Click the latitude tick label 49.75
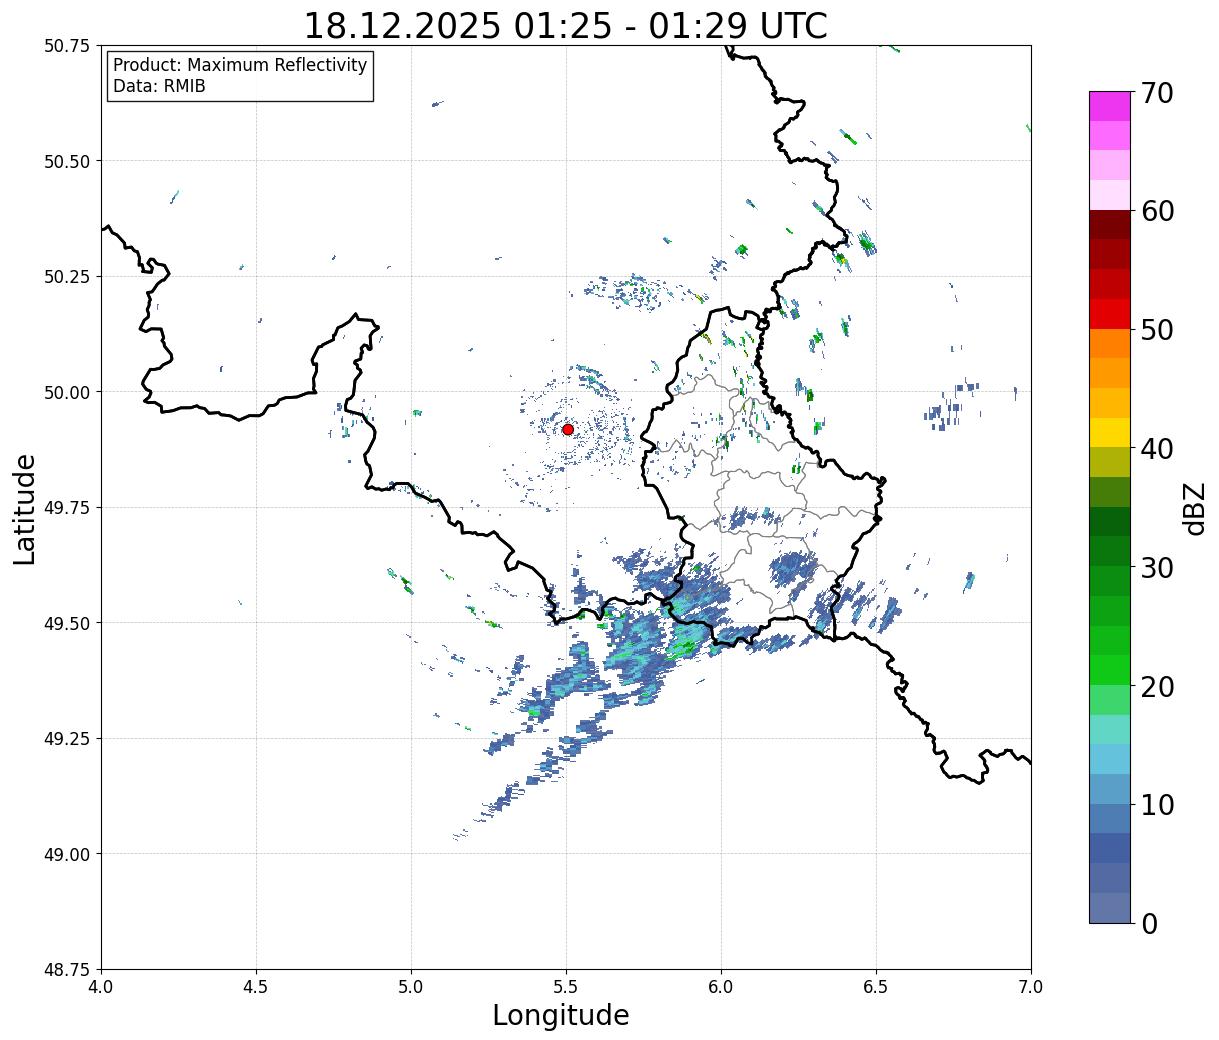The width and height of the screenshot is (1219, 1040). point(67,508)
